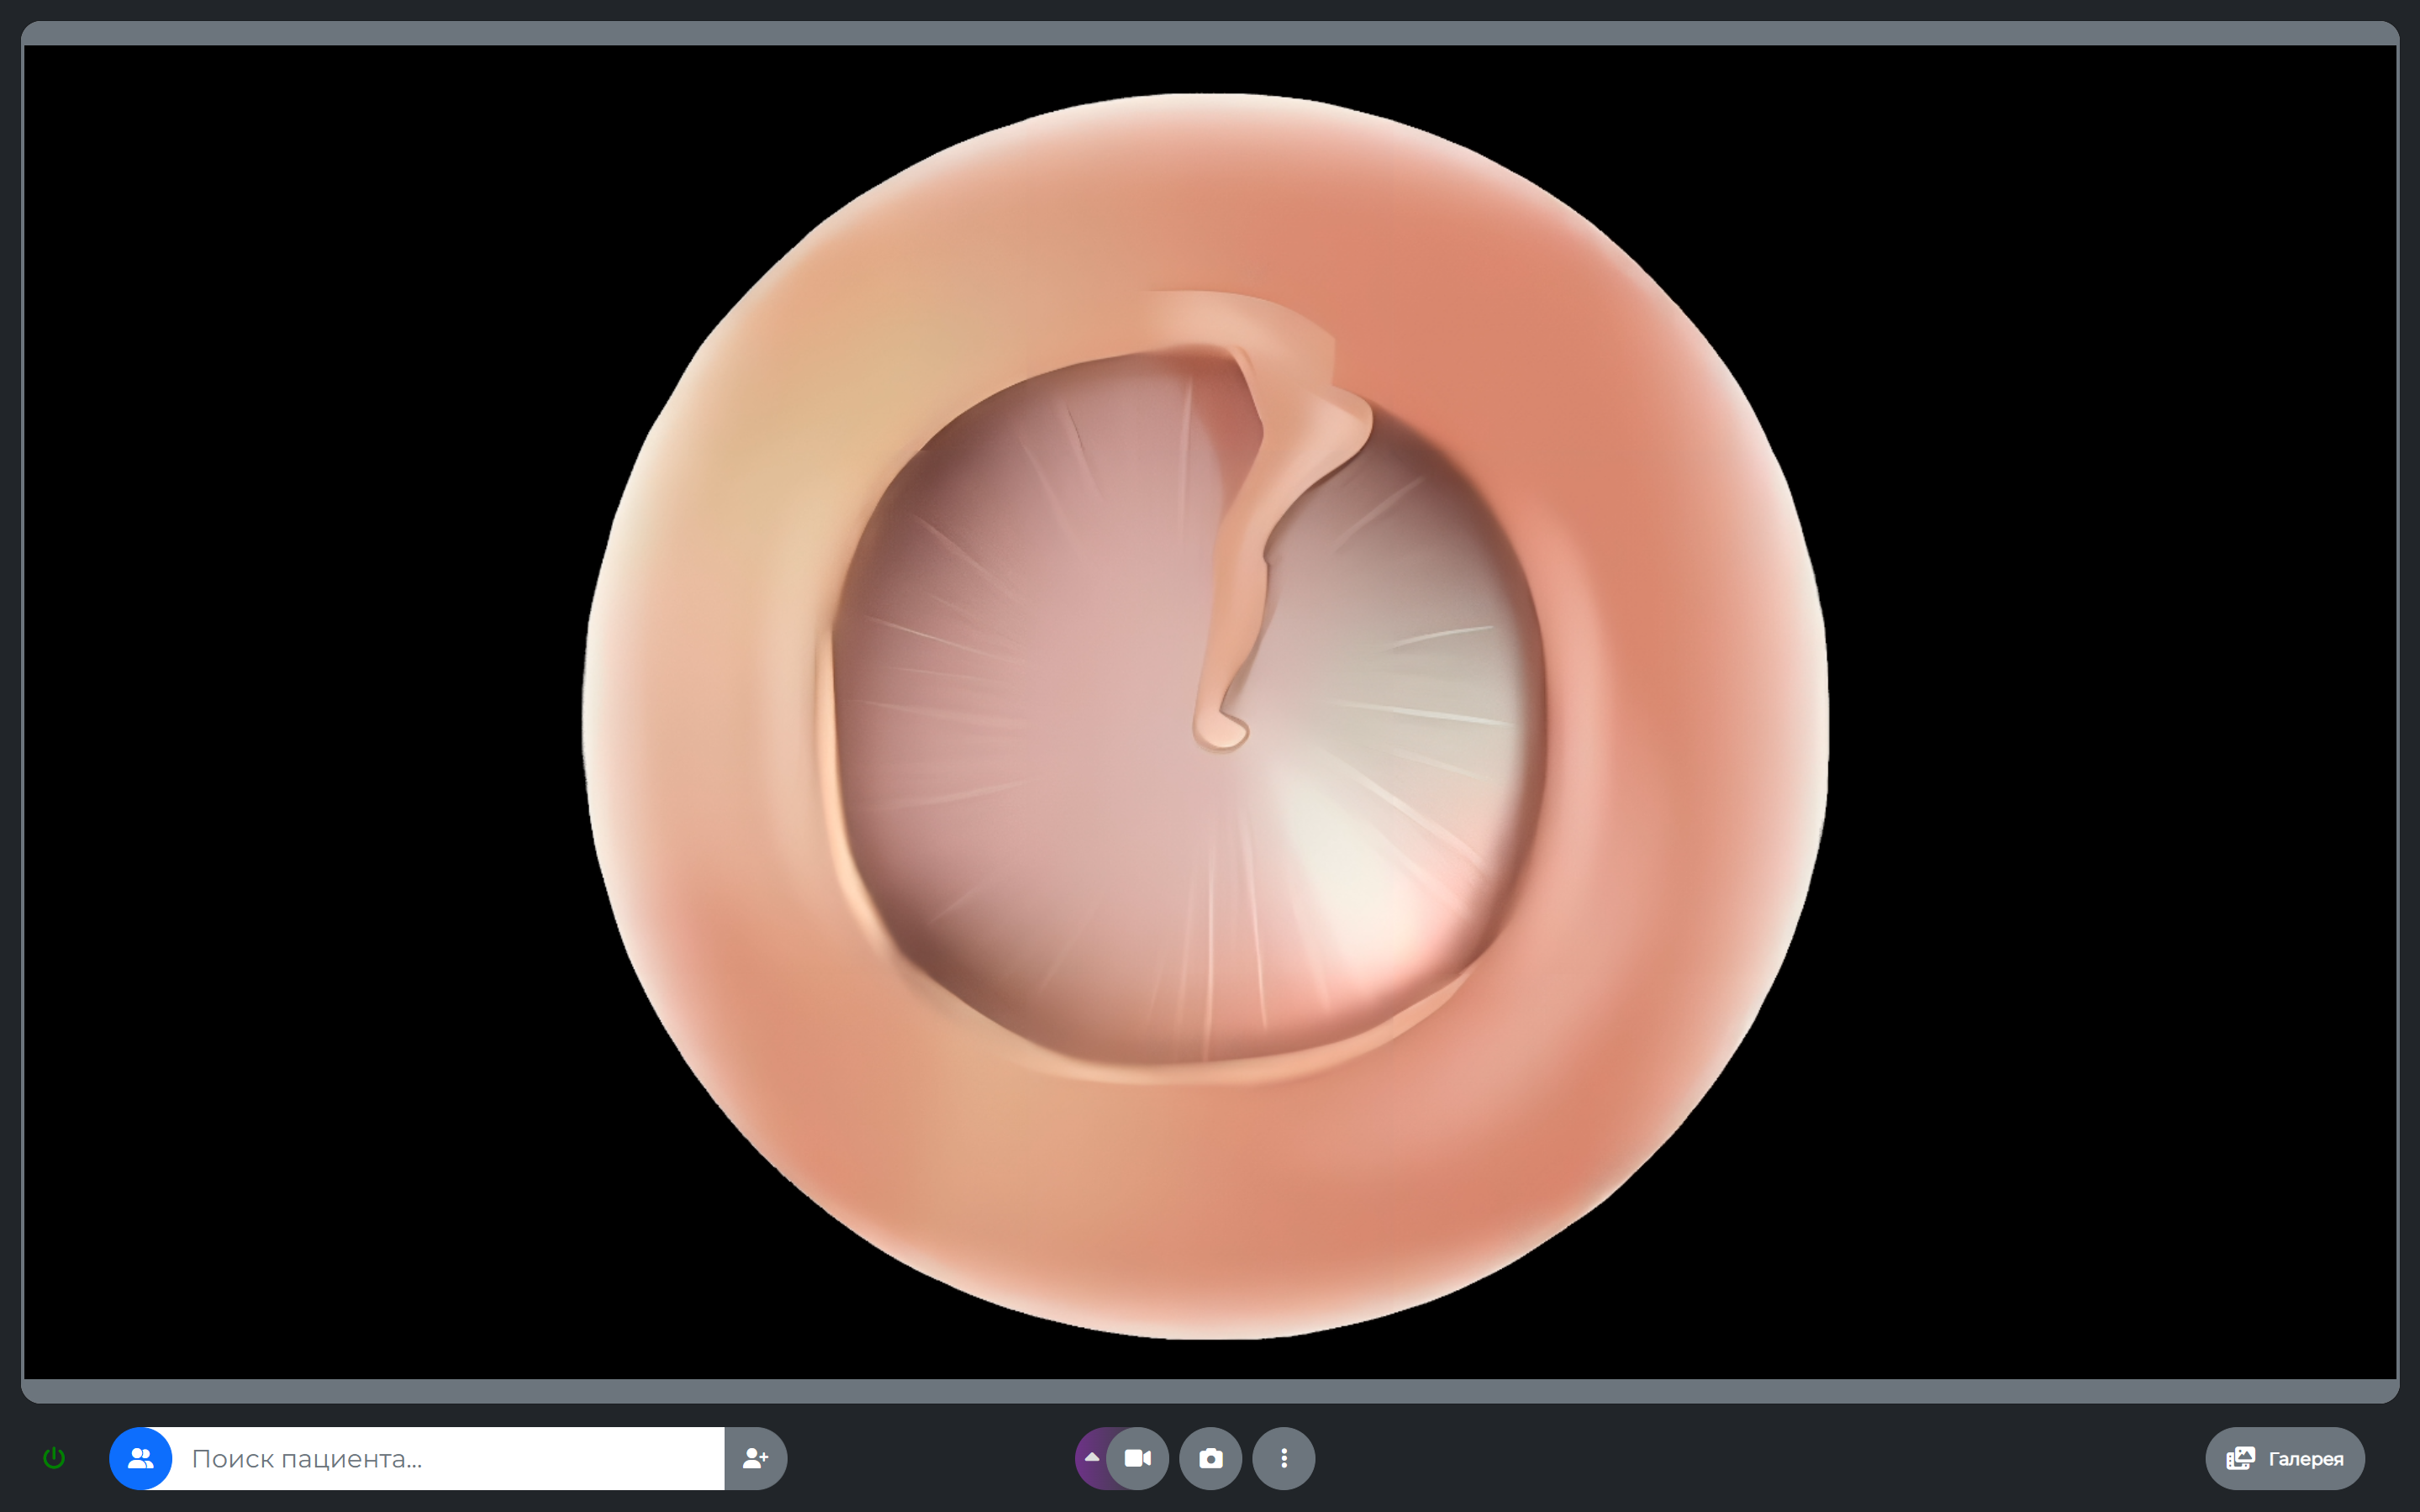2420x1512 pixels.
Task: Click the bottom gray bar below video
Action: (x=1210, y=1390)
